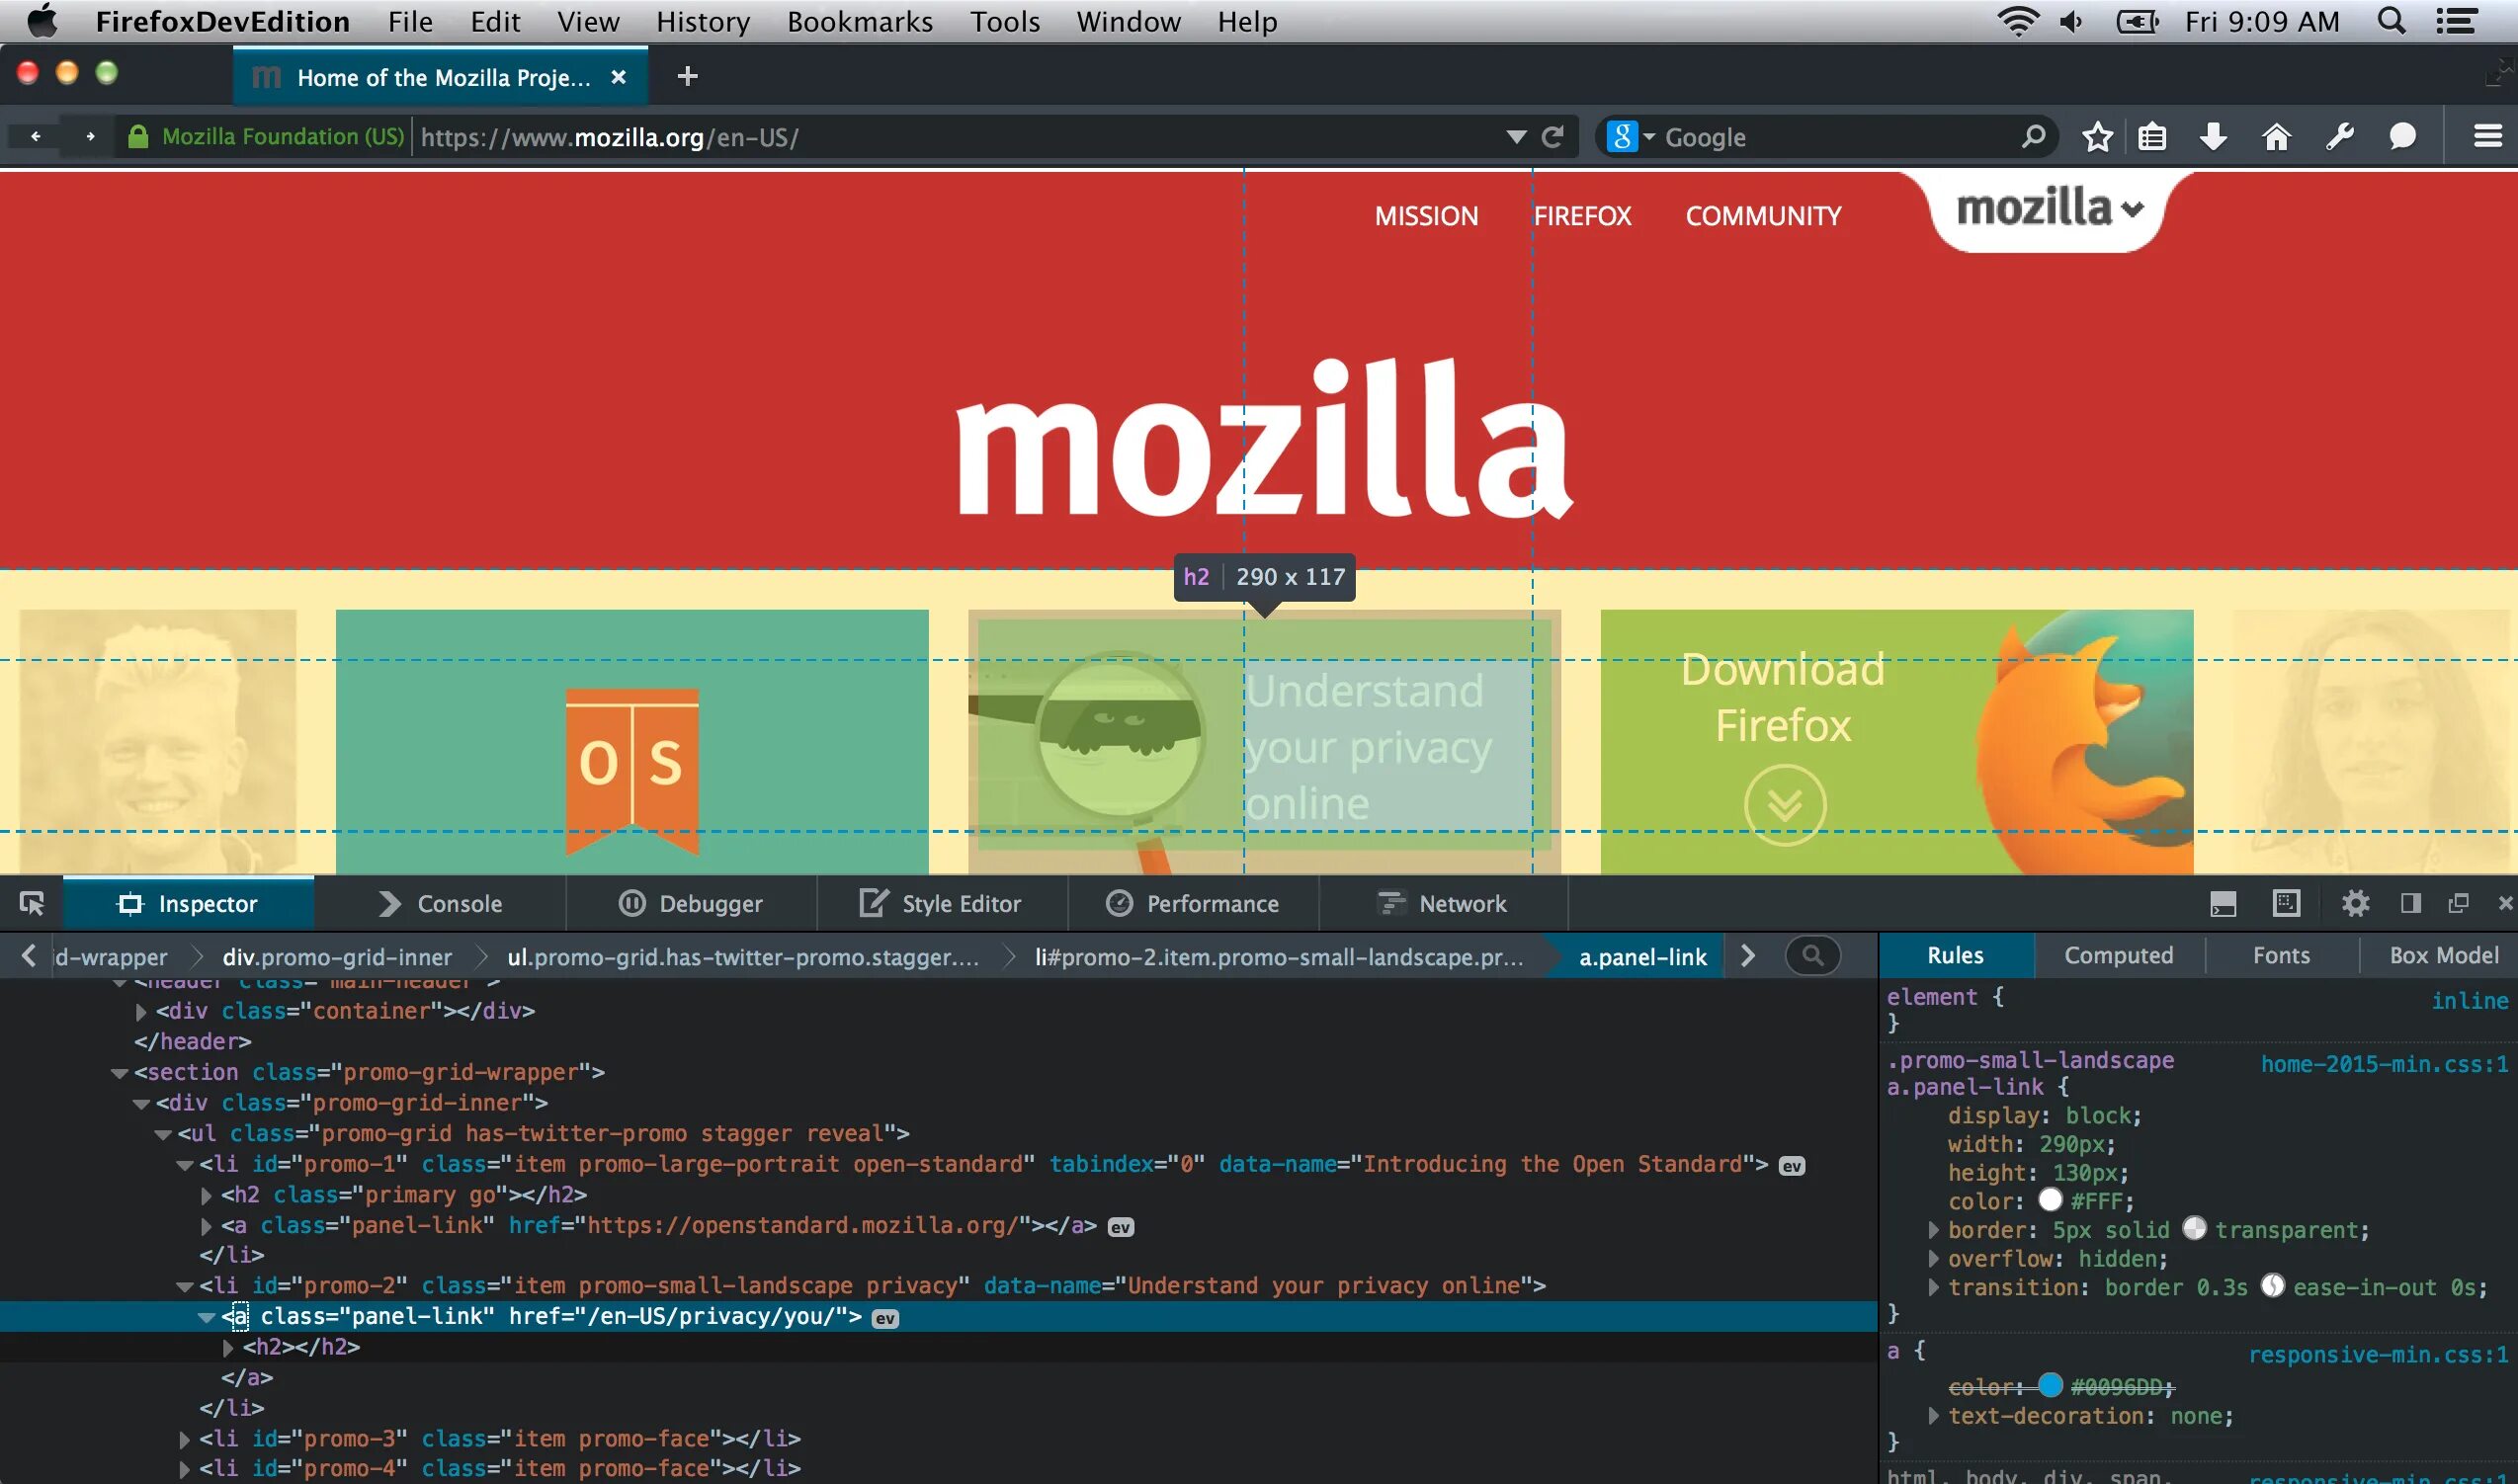Open the developer tools wrench icon
Screen dimensions: 2518x1484
click(2339, 137)
